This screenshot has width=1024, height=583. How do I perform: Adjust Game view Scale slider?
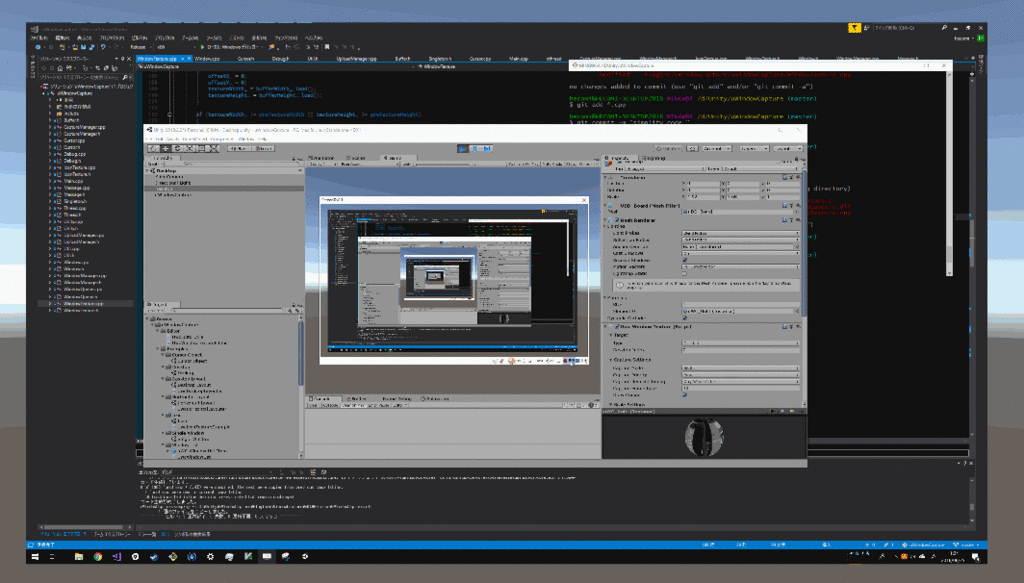441,164
